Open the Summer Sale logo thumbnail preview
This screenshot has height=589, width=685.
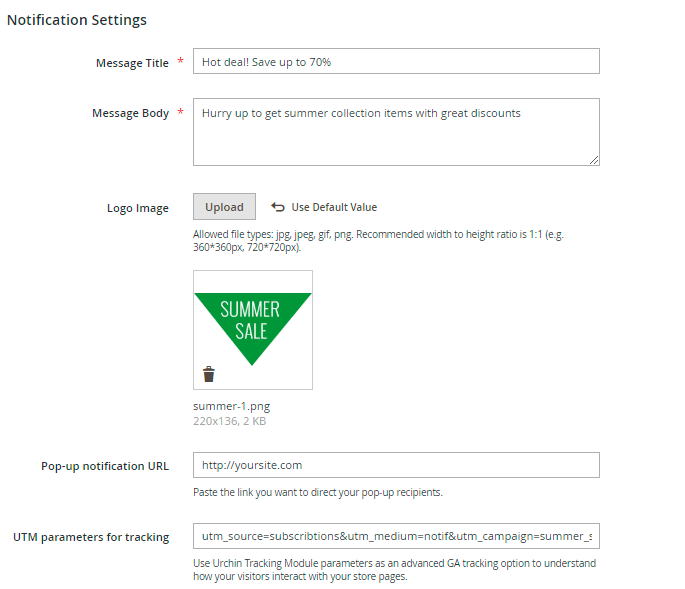pyautogui.click(x=252, y=320)
